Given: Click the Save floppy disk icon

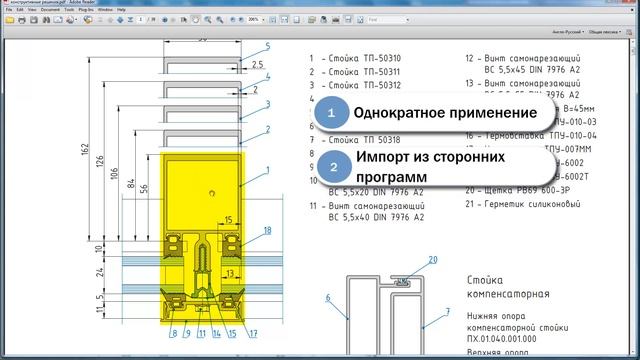Looking at the screenshot, I should click(x=34, y=20).
